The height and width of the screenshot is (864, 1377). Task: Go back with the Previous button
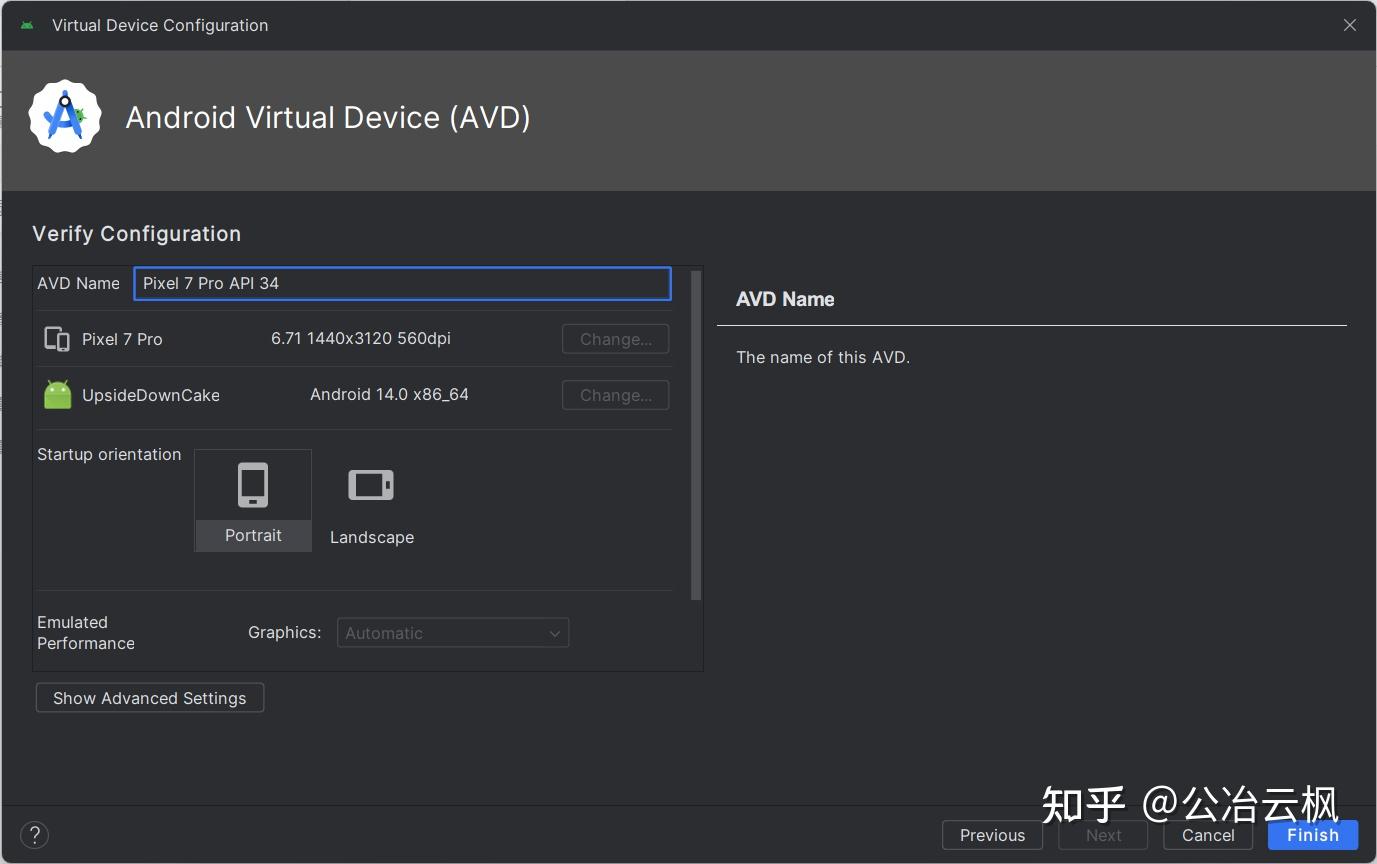click(992, 835)
